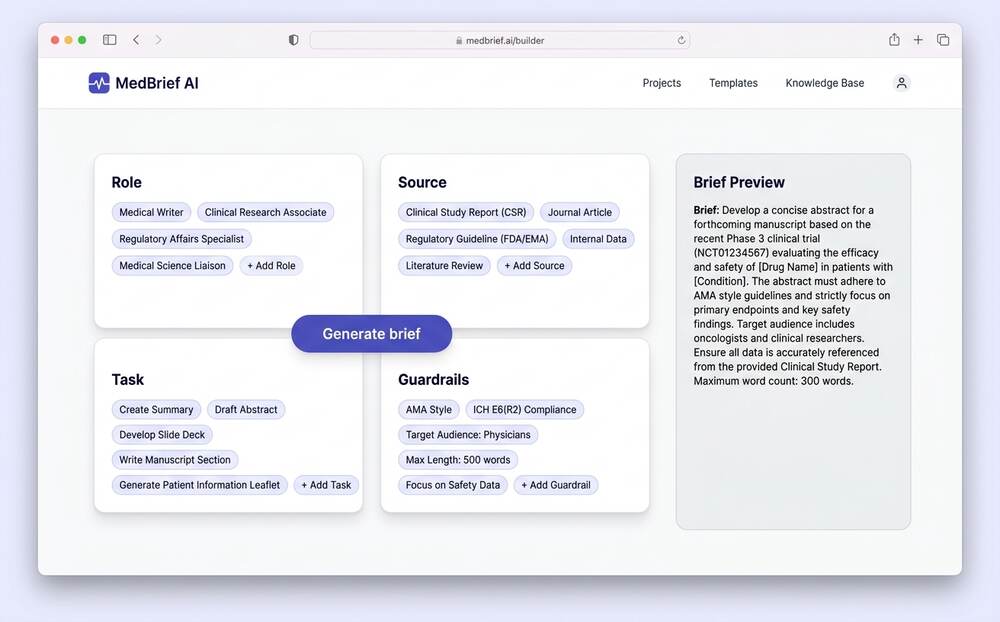Open a new tab with plus icon
The height and width of the screenshot is (622, 1000).
(x=918, y=40)
